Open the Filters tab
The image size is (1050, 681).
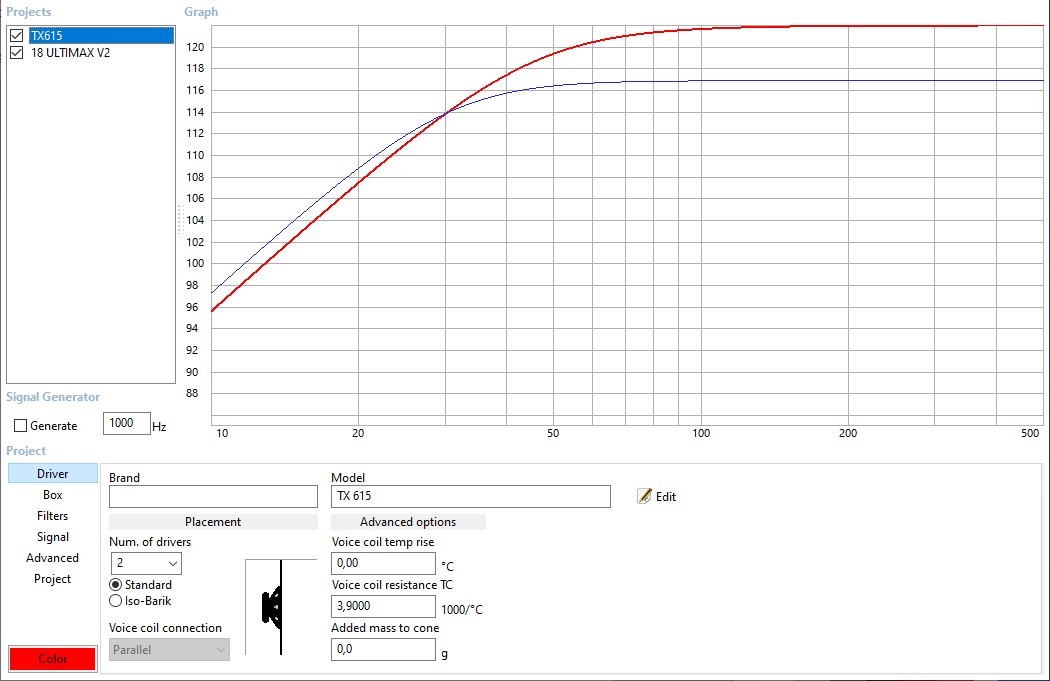(53, 516)
